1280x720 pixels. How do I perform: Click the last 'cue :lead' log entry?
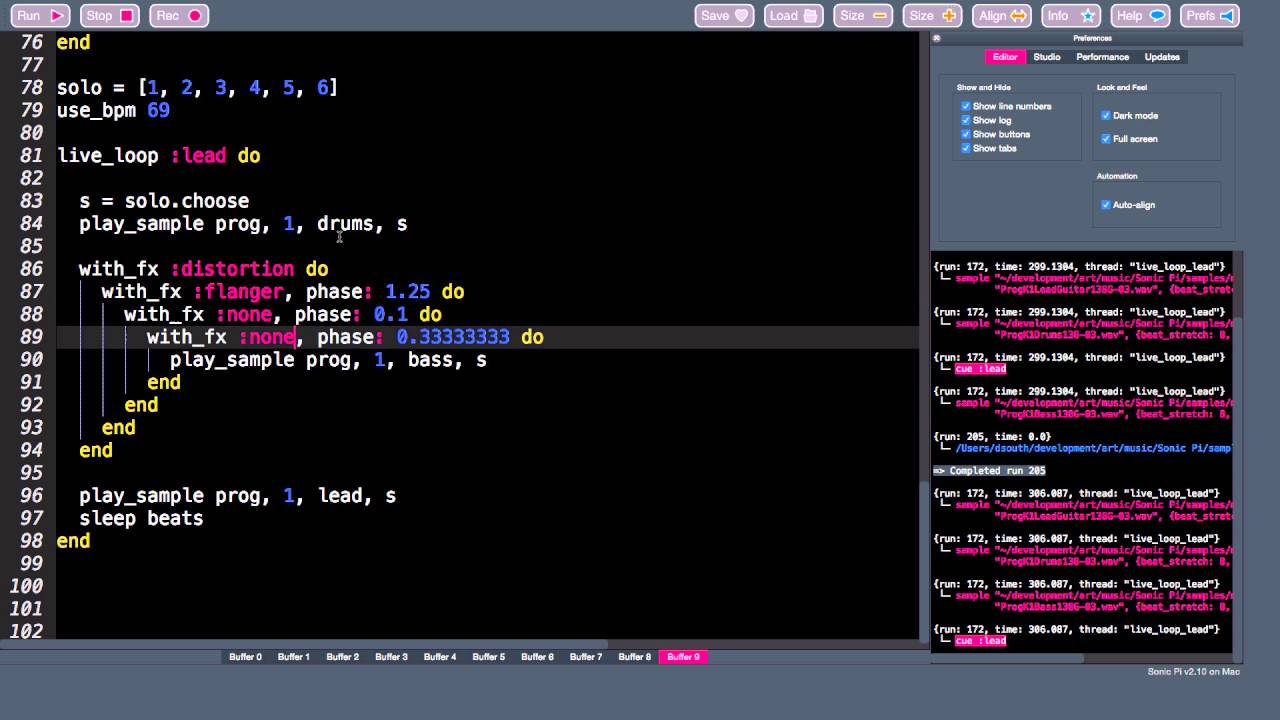(x=980, y=641)
